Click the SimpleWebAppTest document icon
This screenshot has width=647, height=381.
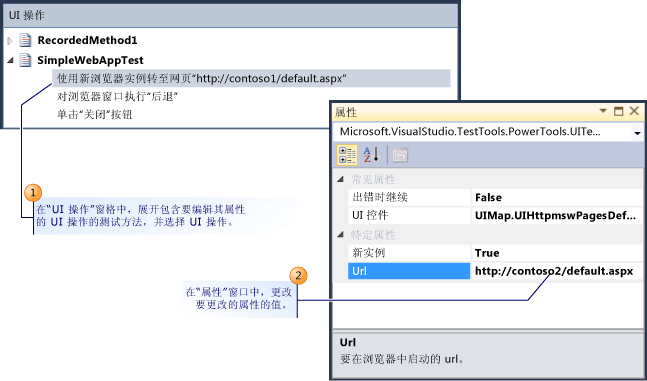[26, 60]
